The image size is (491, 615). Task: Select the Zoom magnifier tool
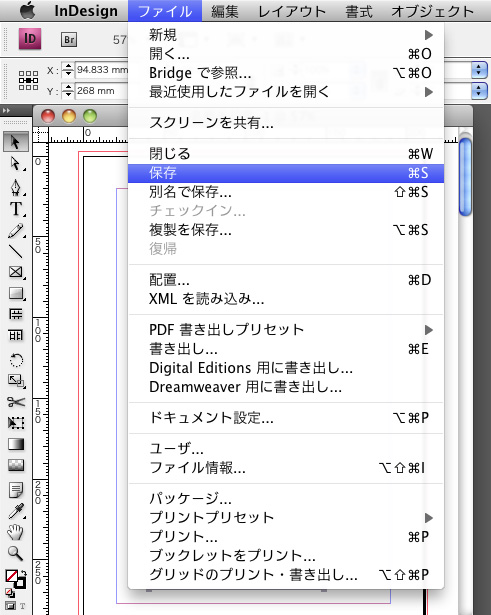click(16, 553)
